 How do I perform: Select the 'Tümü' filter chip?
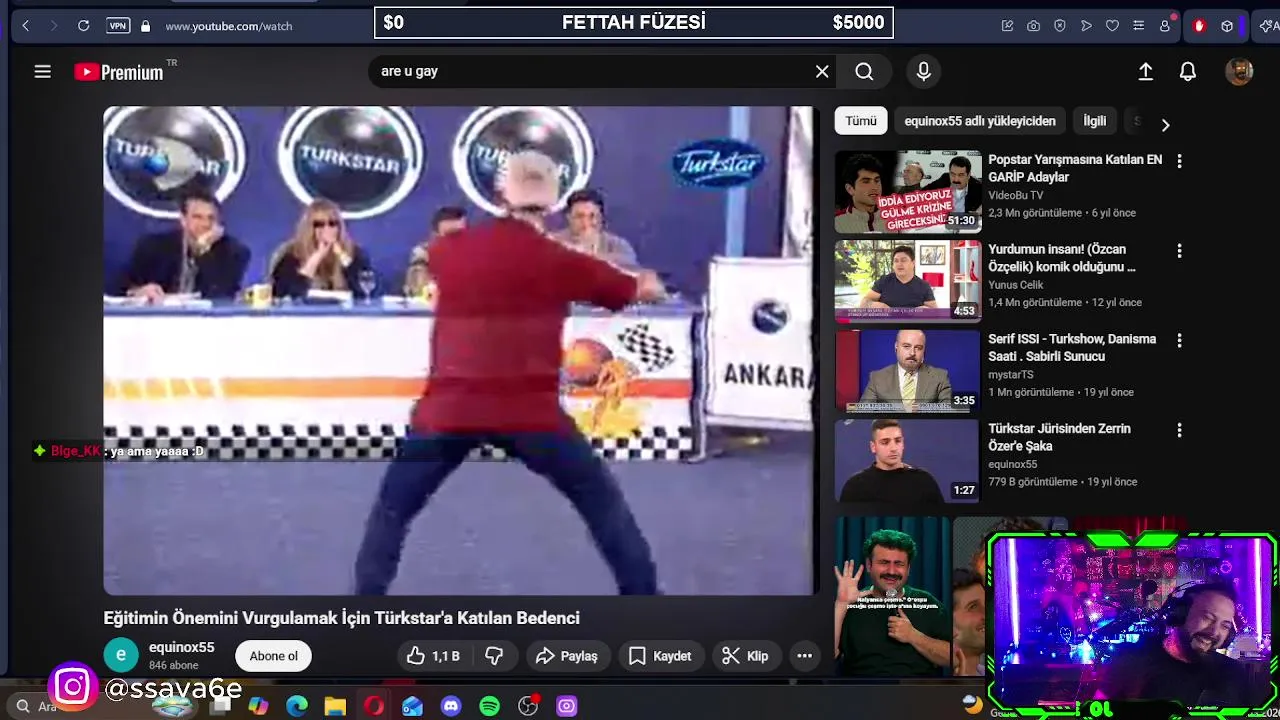click(x=861, y=121)
